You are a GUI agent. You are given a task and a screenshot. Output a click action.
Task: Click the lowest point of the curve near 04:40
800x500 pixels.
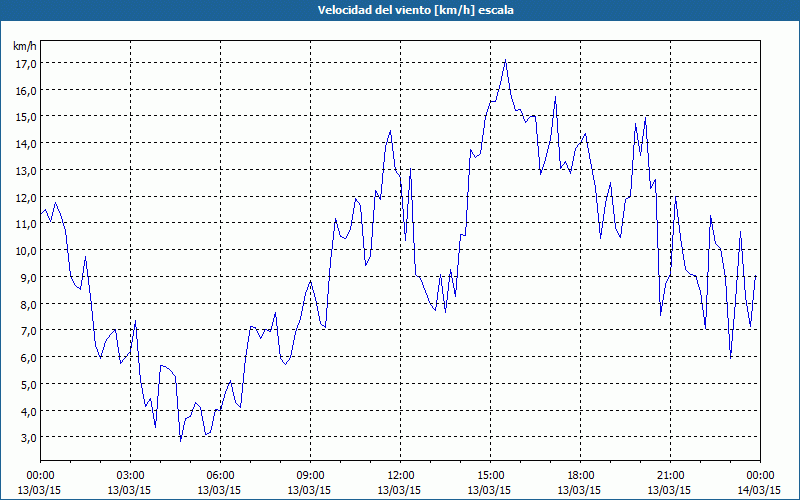180,441
